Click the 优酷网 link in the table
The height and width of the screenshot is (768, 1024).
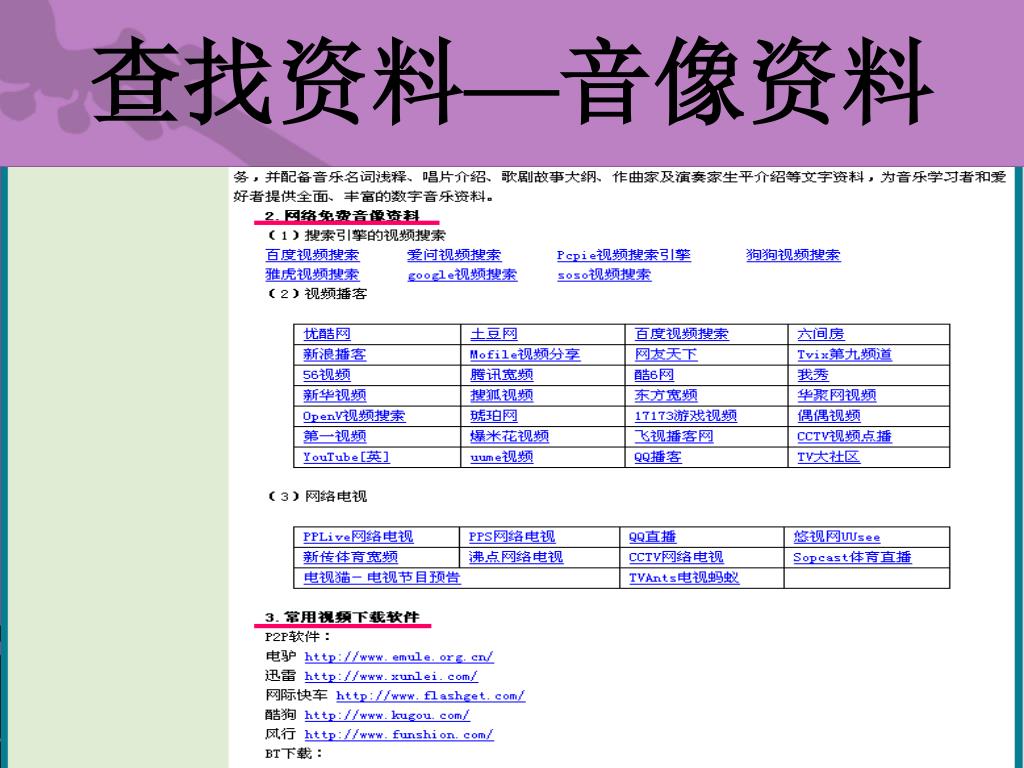pyautogui.click(x=327, y=334)
